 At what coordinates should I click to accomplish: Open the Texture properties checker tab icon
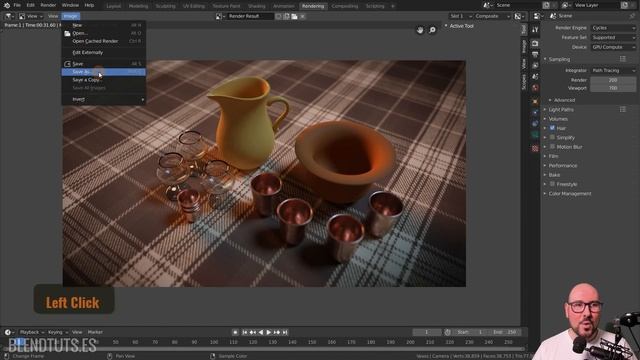click(535, 148)
